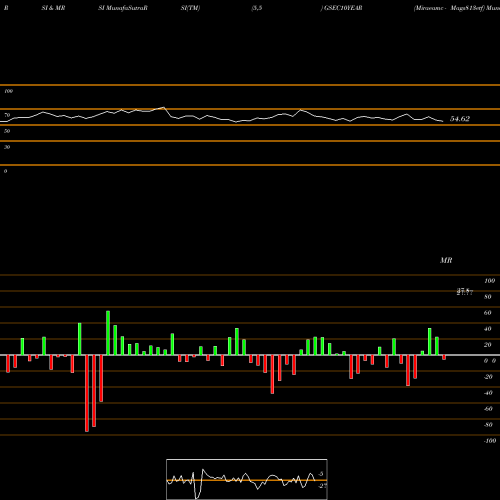Click the RSI value label 54.62
Viewport: 500px width, 500px height.
460,119
